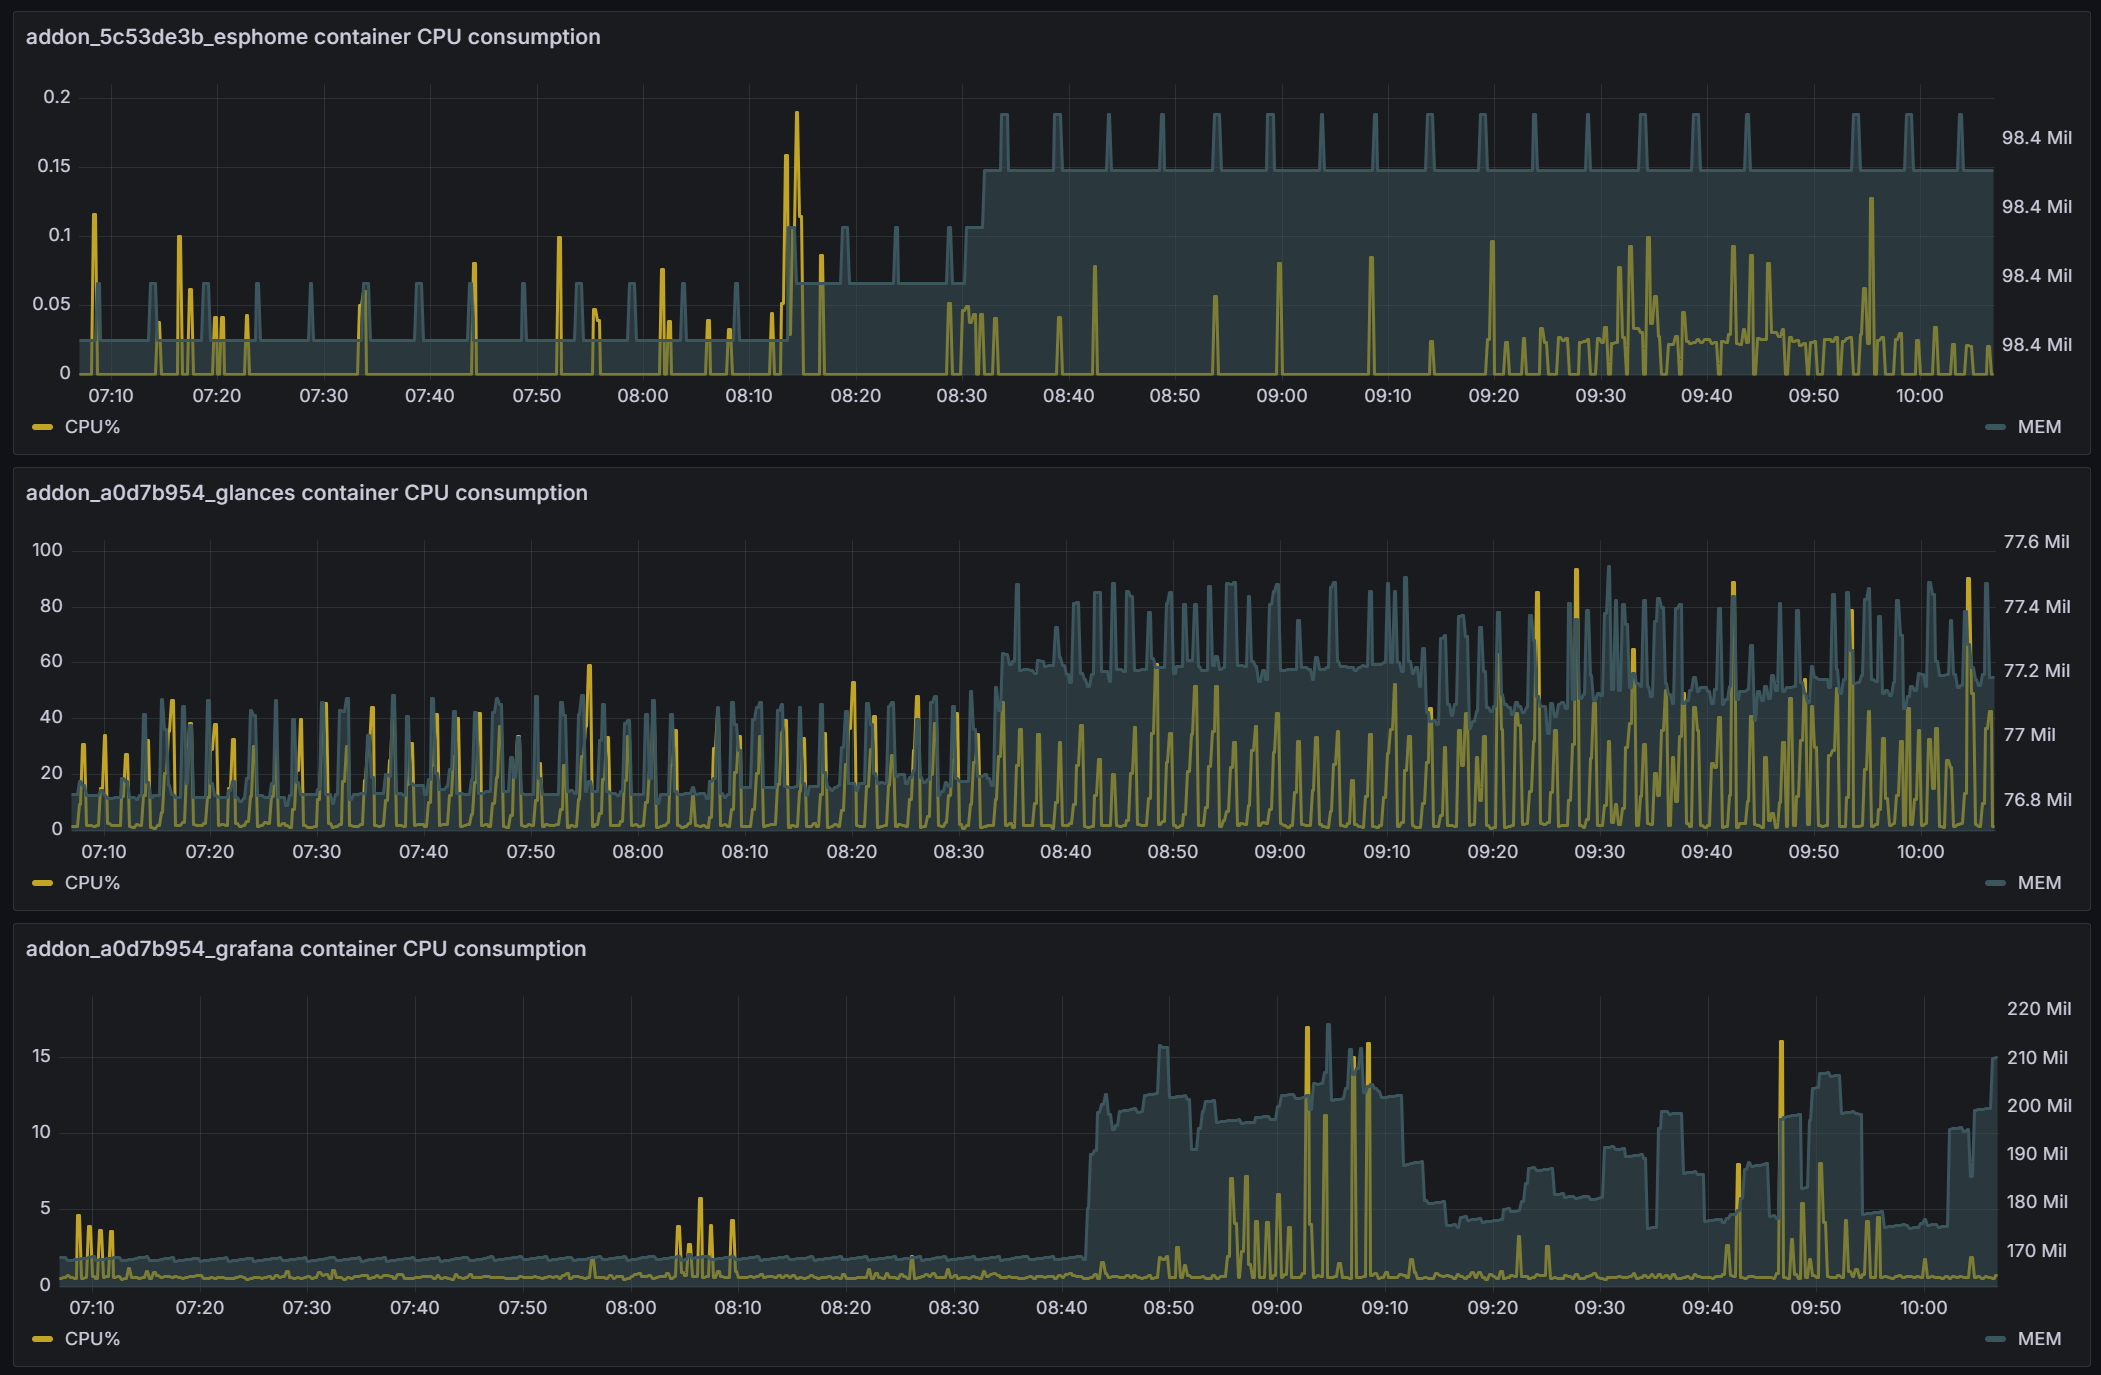Click 09:00 tick label on esphome time axis

[1281, 396]
